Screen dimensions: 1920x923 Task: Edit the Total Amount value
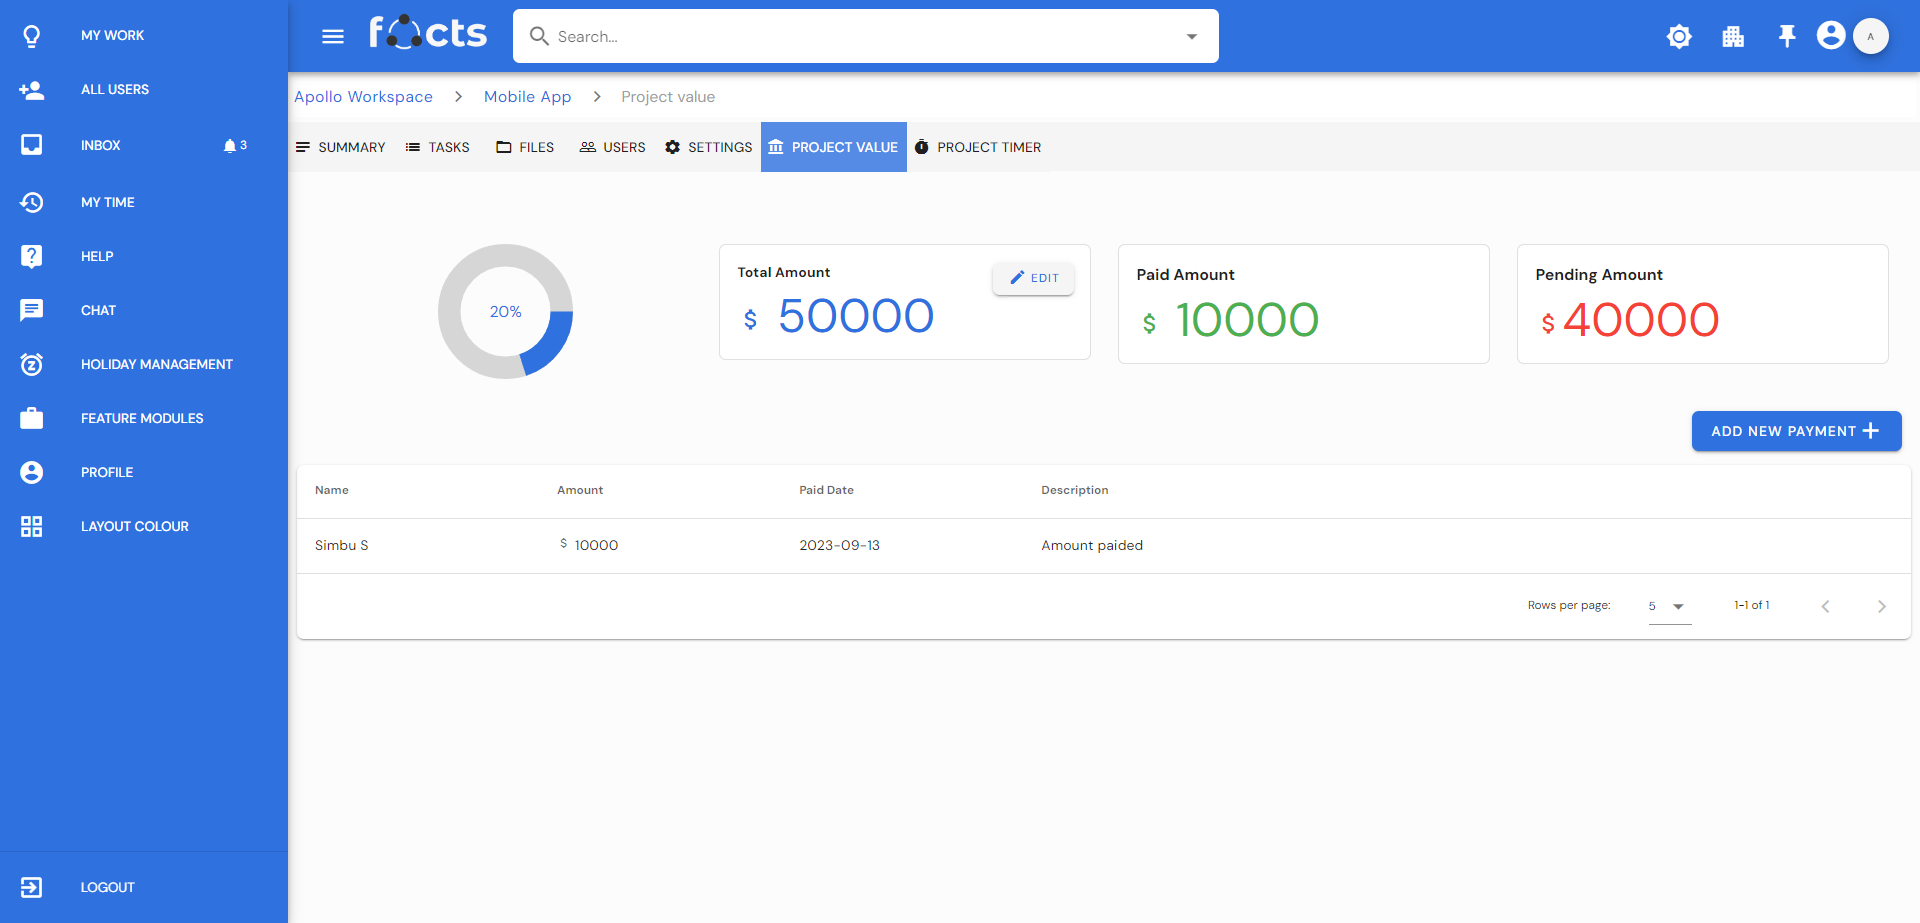pyautogui.click(x=1033, y=278)
